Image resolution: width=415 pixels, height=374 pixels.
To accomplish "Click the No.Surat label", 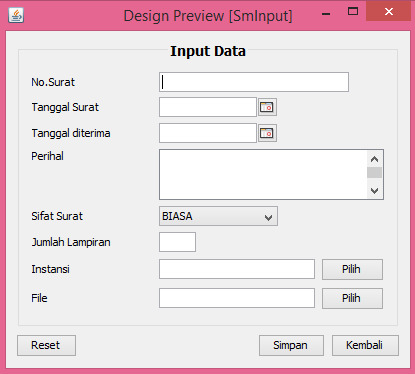I will (53, 82).
